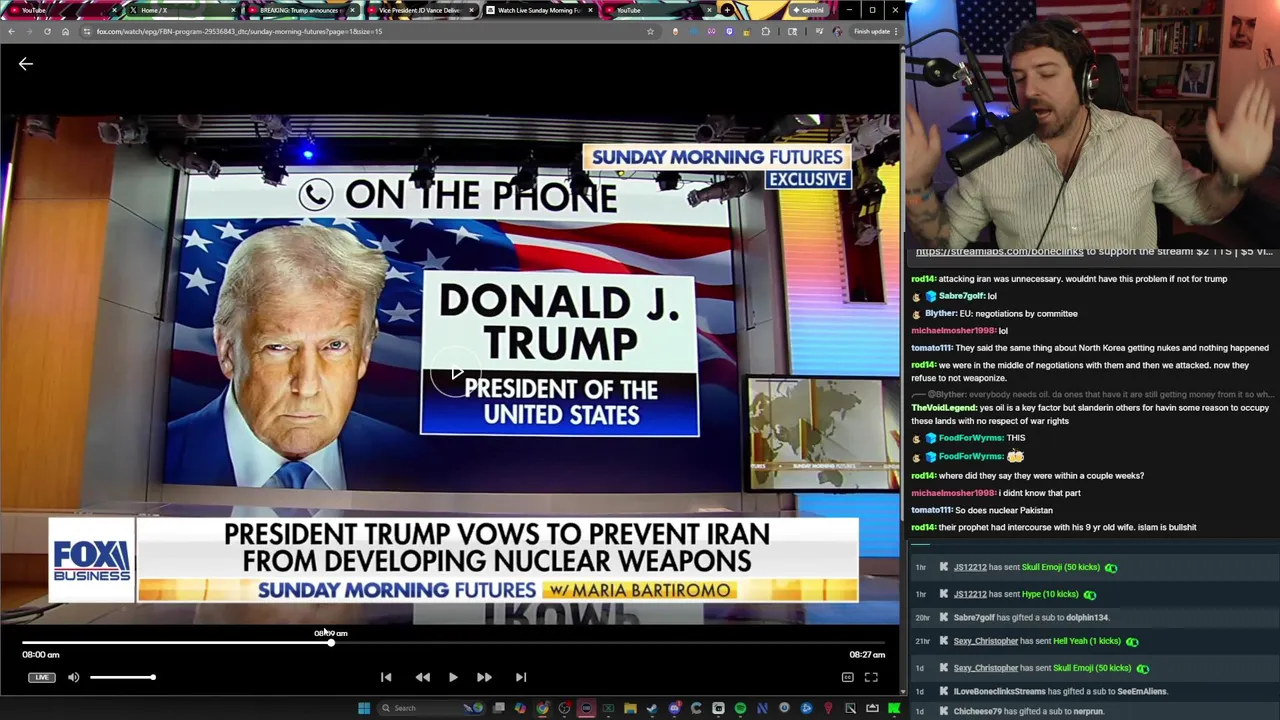
Task: Click michaelmosher1998's "I didnt know that part" message
Action: (x=995, y=493)
